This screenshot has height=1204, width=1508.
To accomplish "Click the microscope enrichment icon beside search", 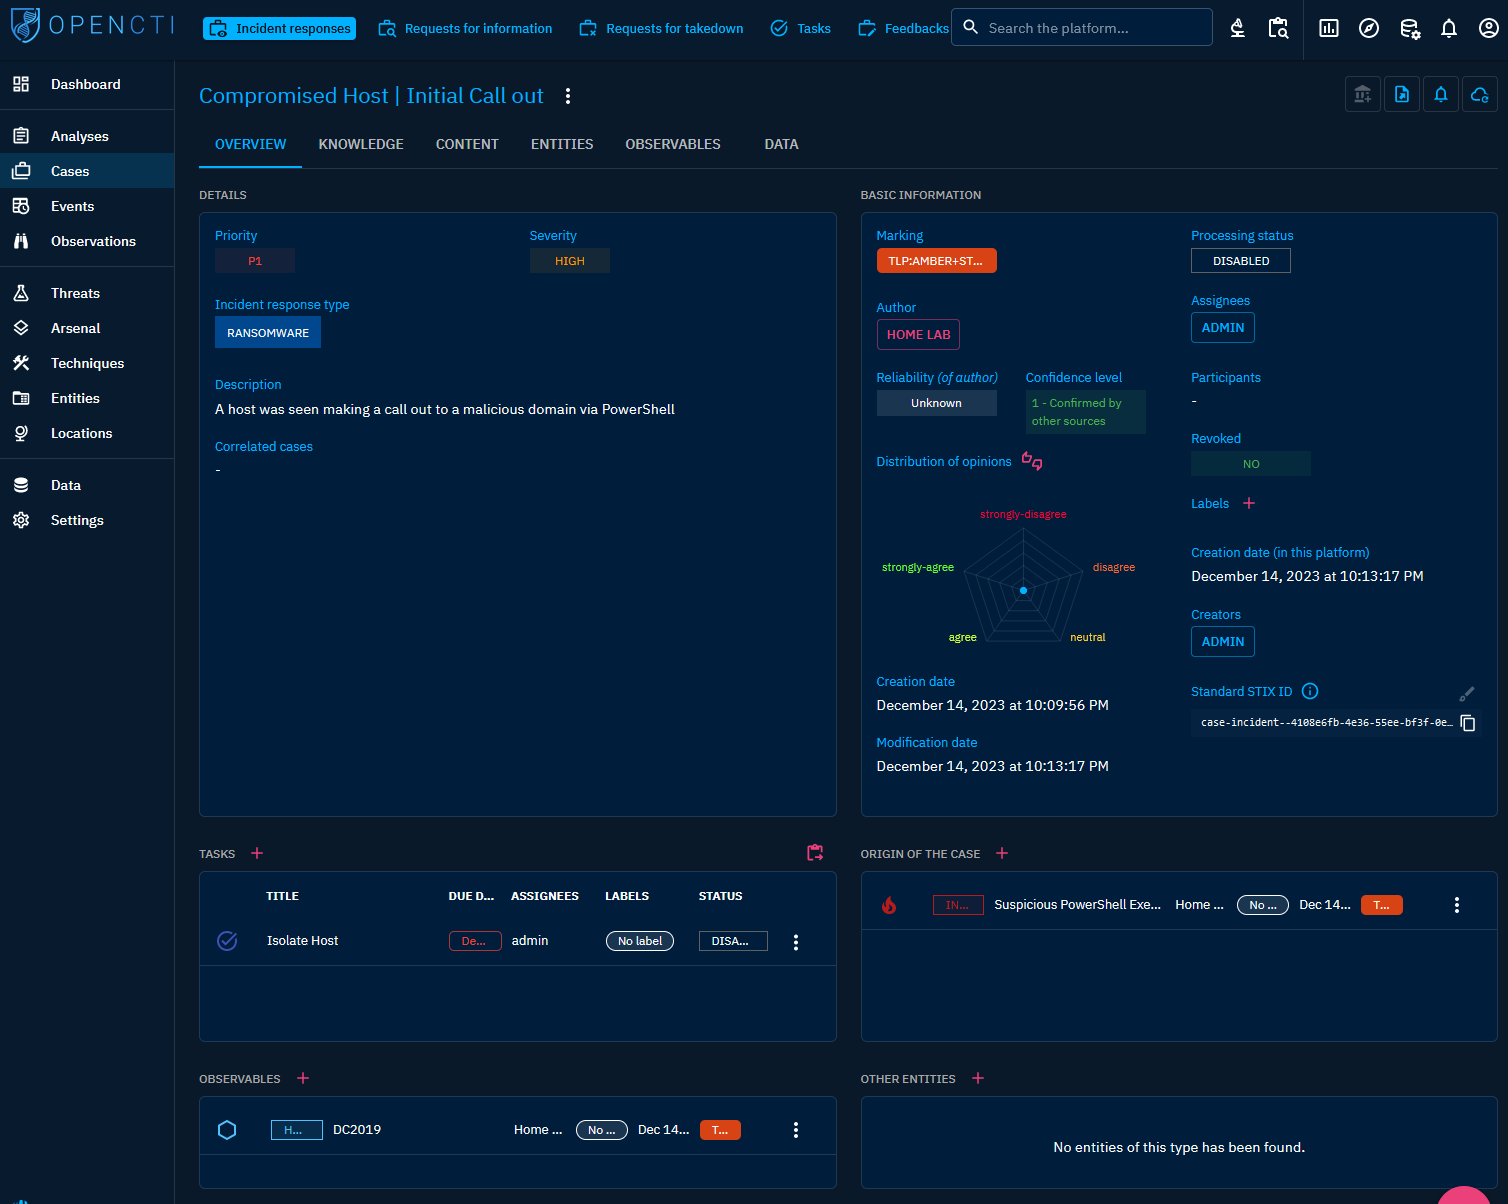I will click(1238, 28).
